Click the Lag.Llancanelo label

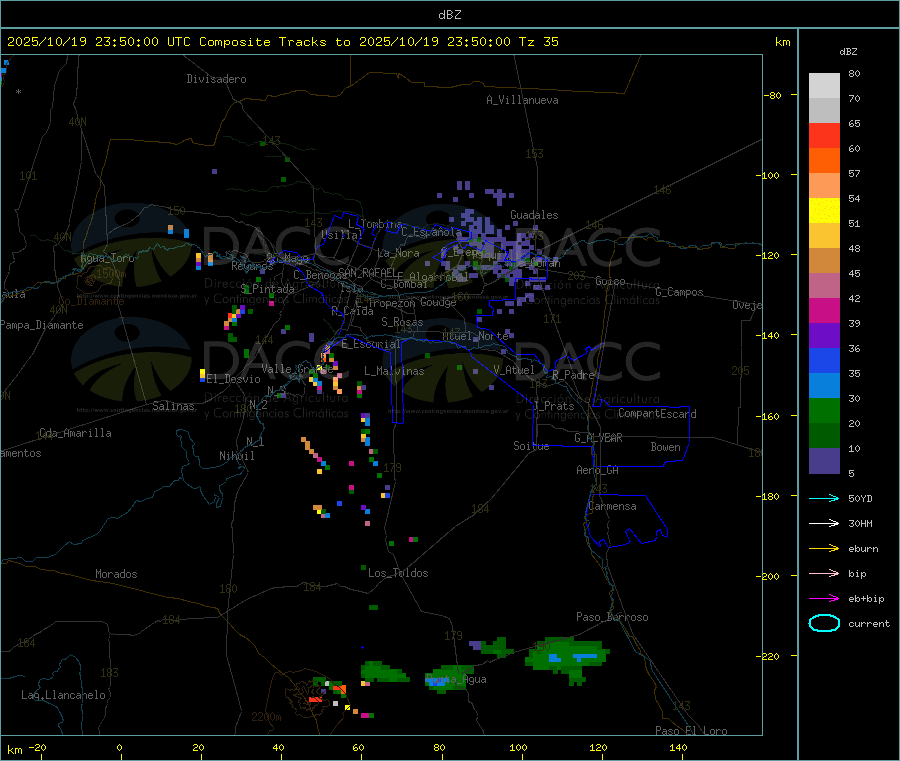[x=63, y=695]
